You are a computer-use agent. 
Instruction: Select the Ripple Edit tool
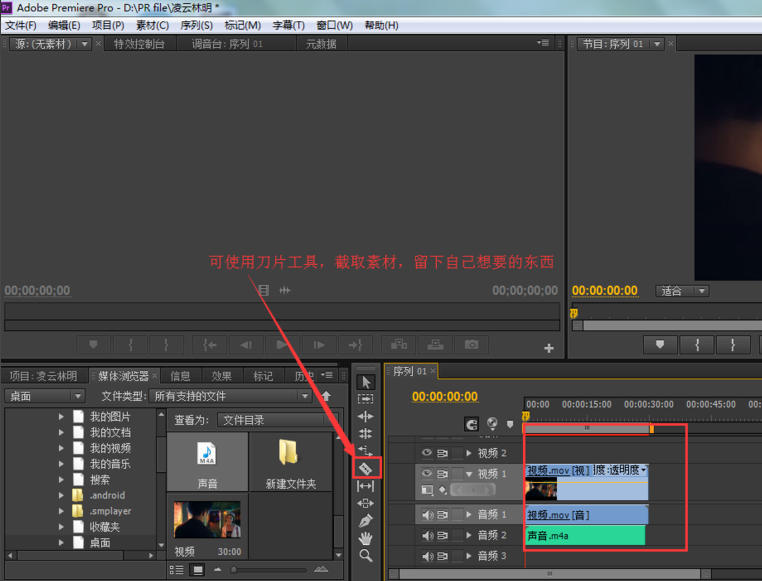tap(366, 416)
